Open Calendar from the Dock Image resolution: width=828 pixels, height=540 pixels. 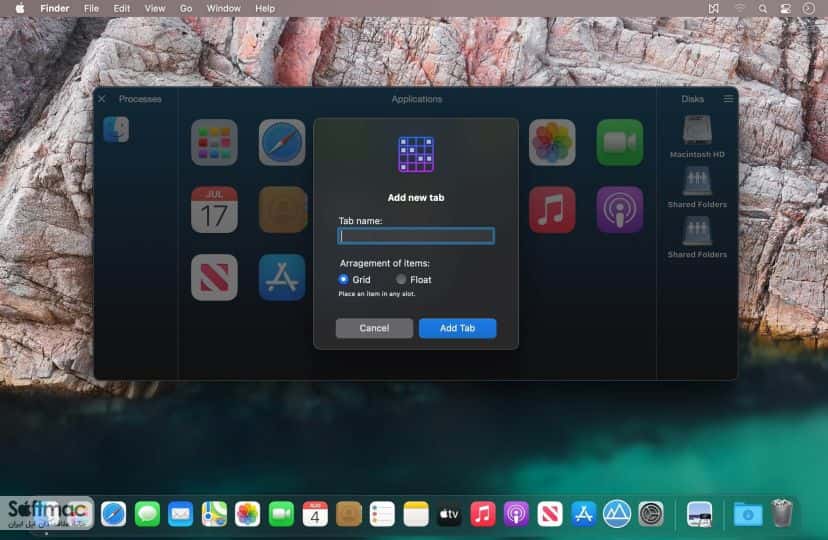click(315, 514)
